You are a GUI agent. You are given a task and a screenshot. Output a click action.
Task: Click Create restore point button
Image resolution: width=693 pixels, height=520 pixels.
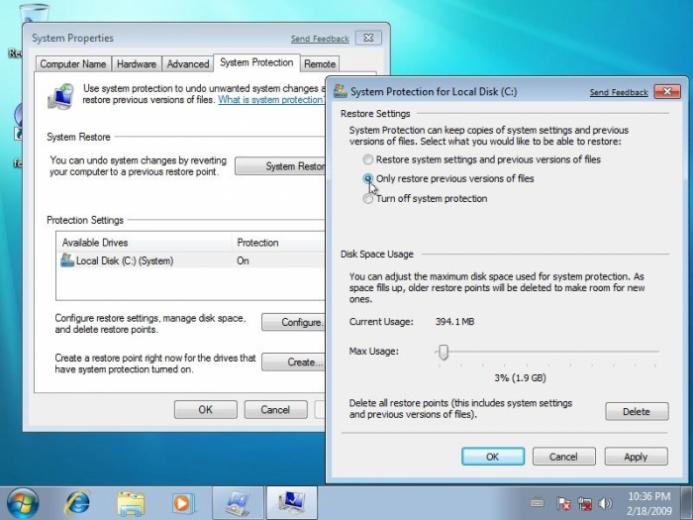pyautogui.click(x=293, y=362)
